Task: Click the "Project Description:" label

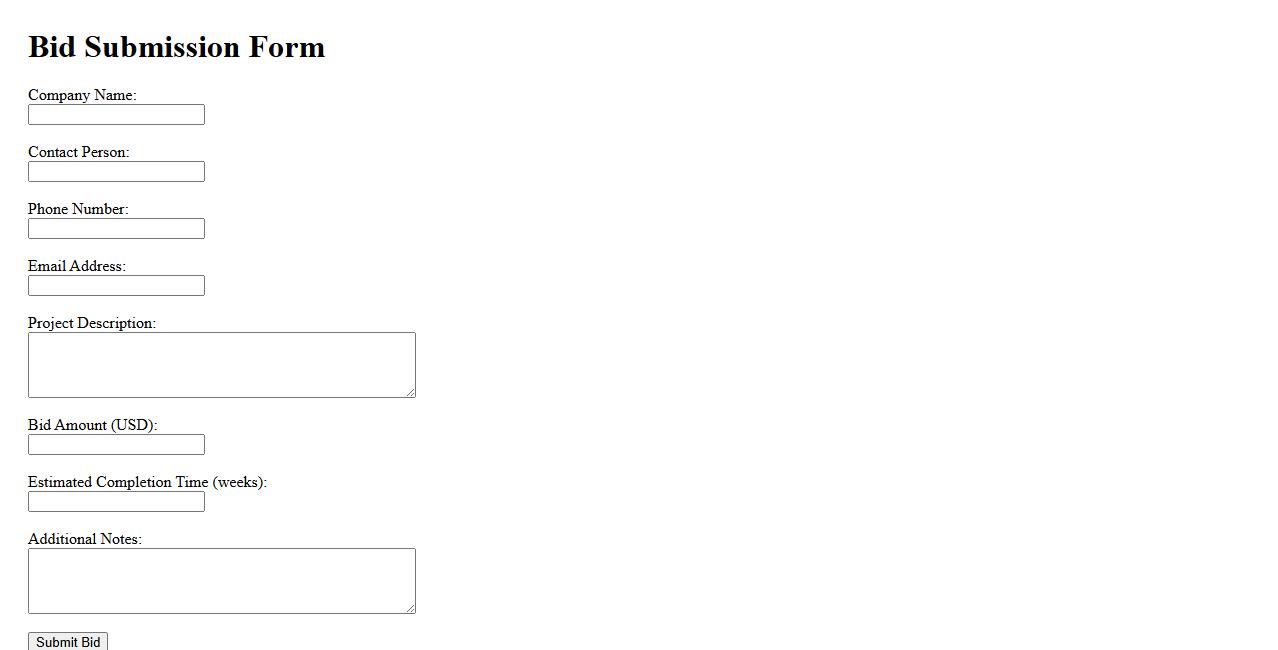Action: point(92,323)
